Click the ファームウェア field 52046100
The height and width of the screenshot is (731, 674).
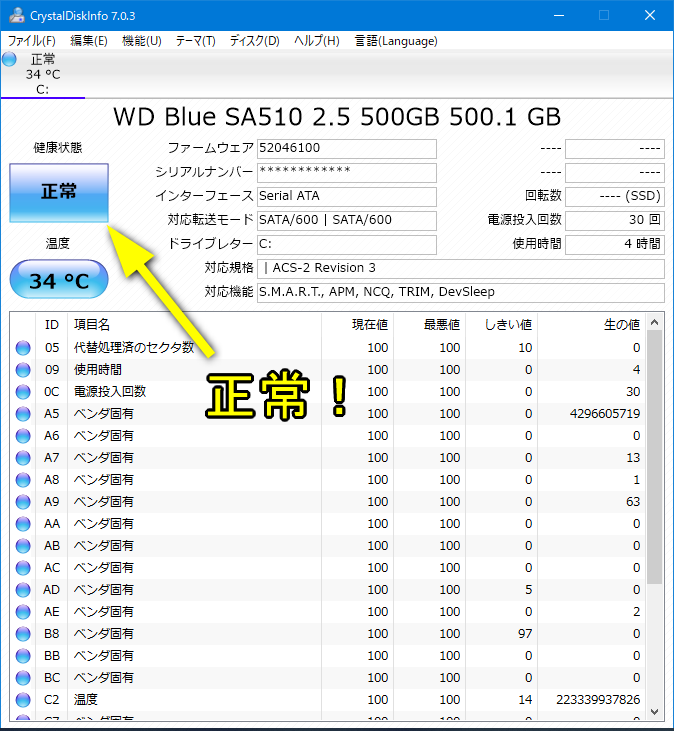tap(347, 149)
